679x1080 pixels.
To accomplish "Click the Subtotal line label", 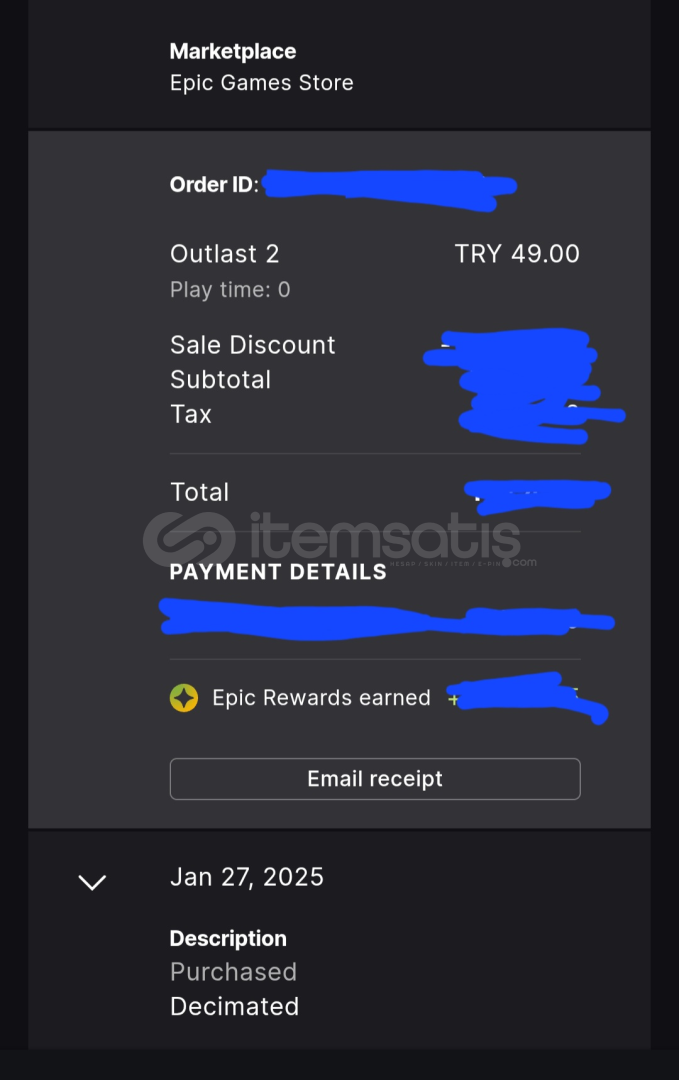I will coord(220,380).
